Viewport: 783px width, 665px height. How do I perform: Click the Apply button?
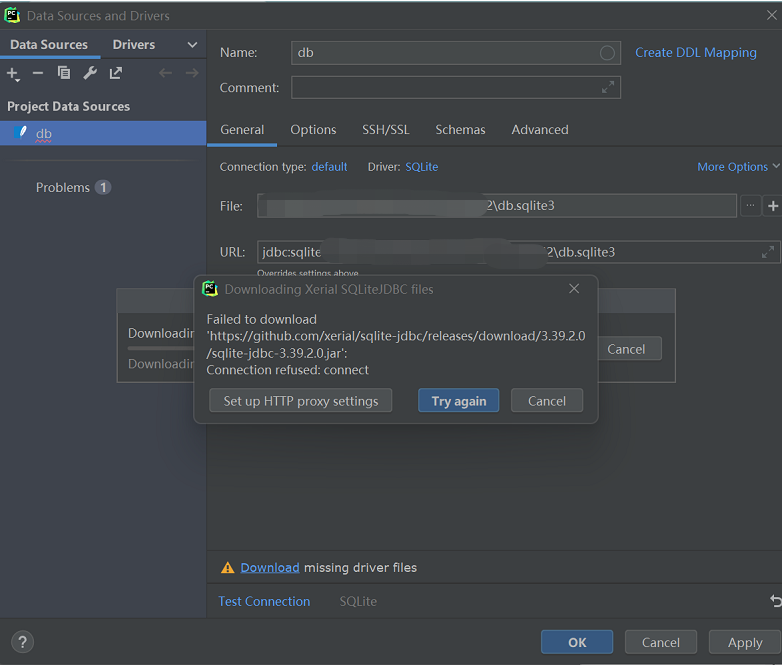(745, 642)
